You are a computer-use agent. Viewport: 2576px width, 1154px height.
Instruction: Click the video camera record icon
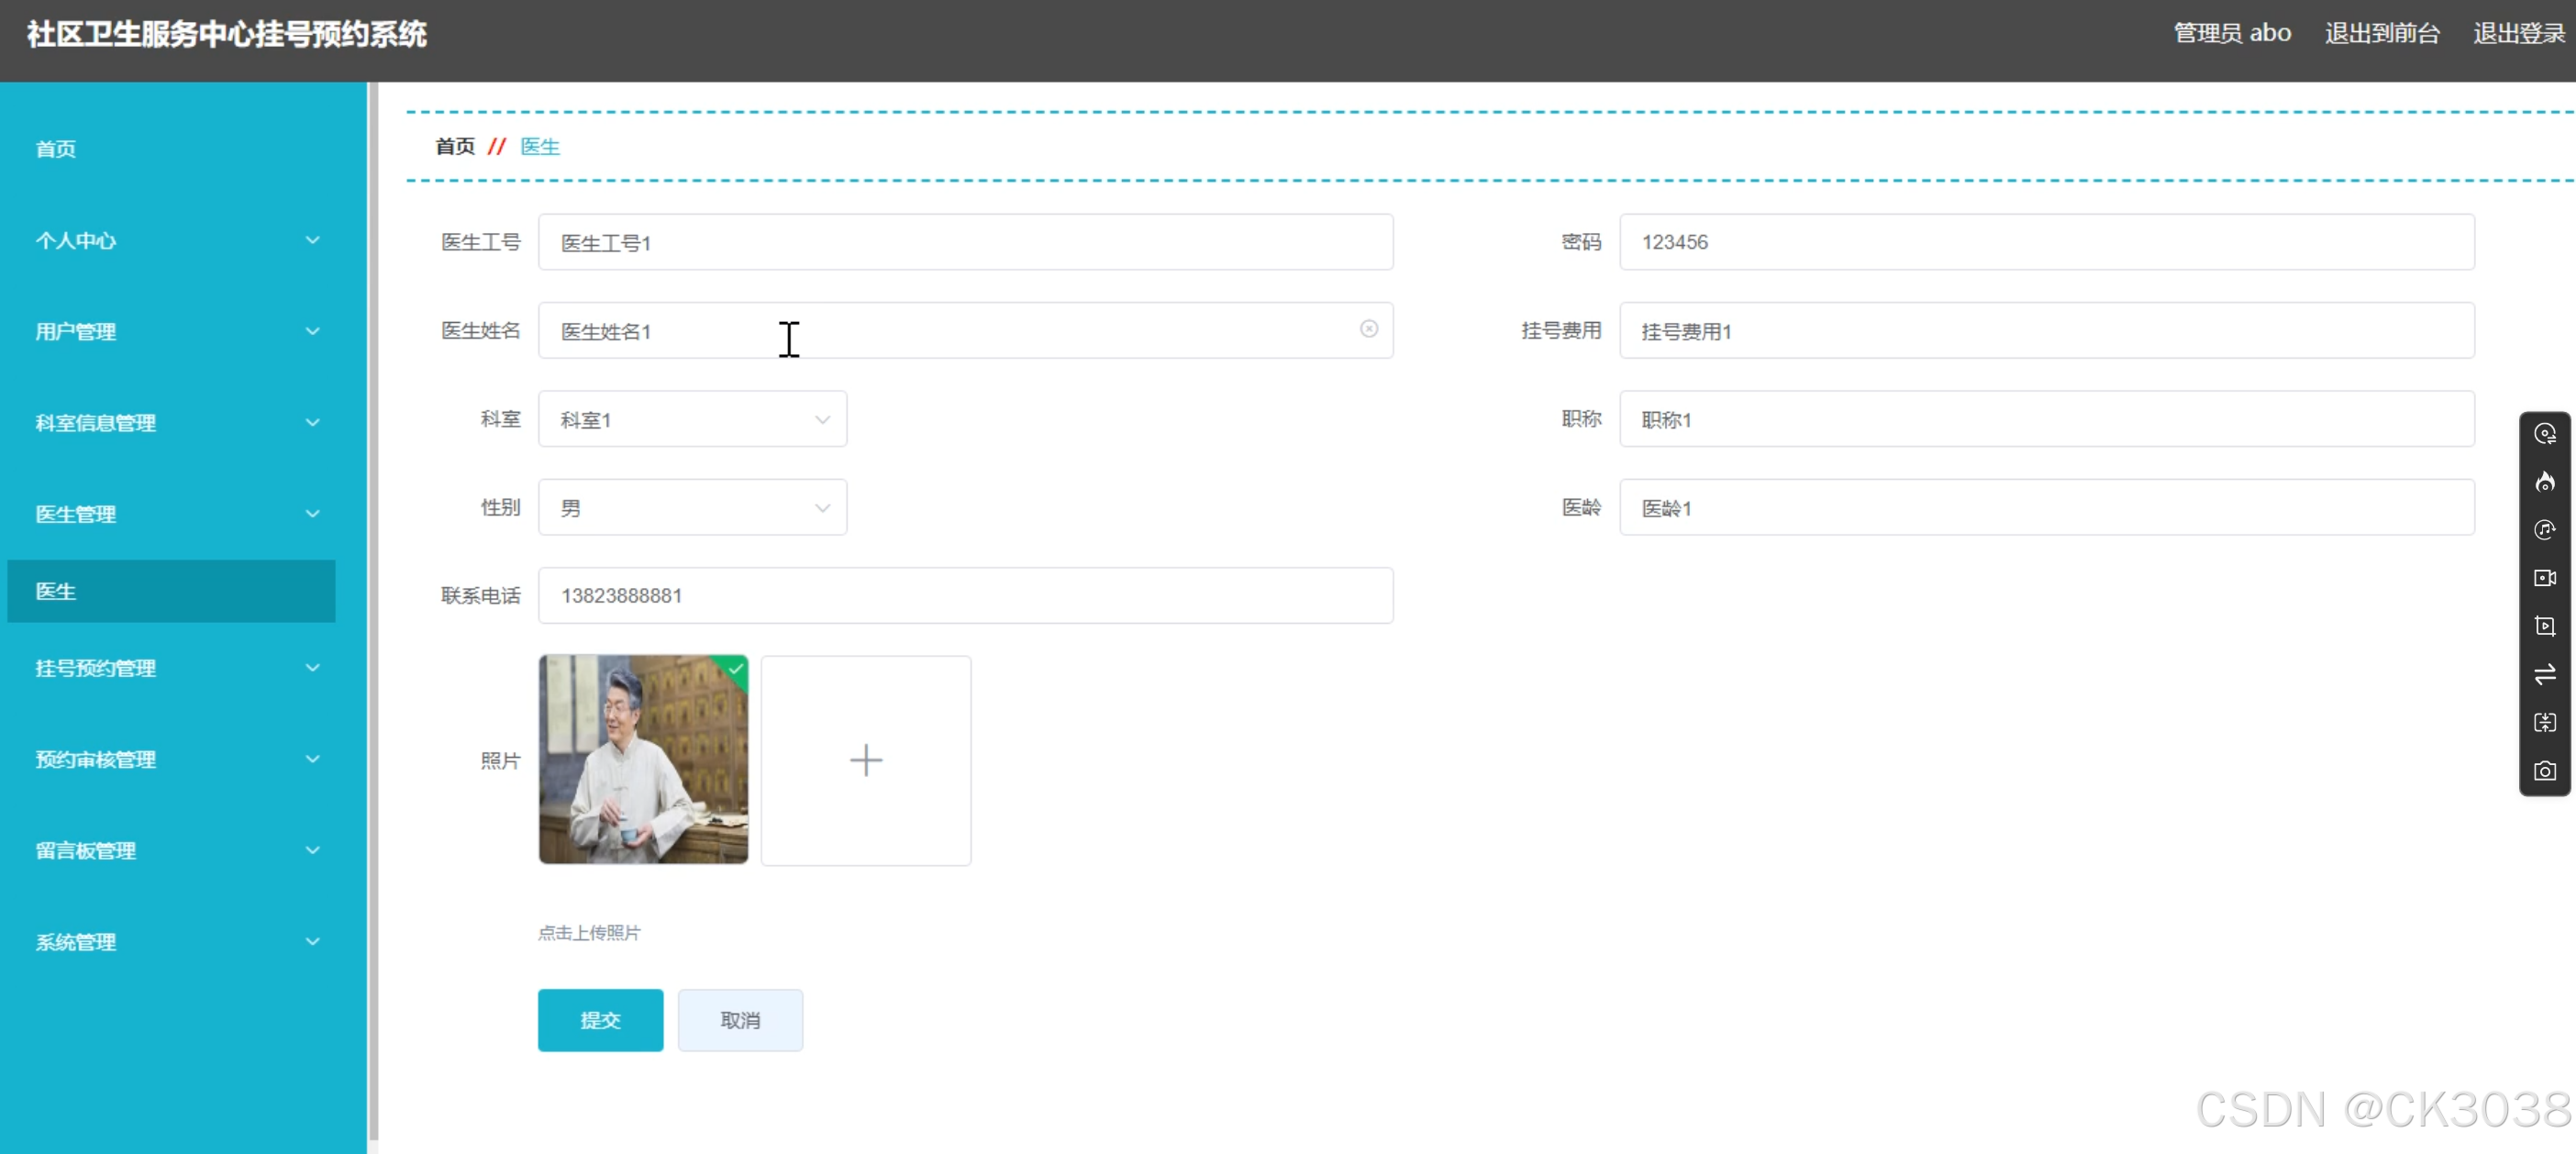coord(2544,578)
